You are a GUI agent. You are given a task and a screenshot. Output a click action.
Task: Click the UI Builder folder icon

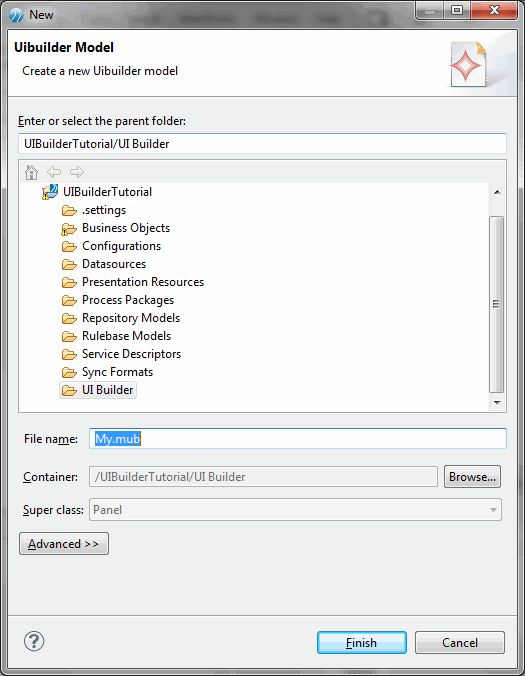coord(69,391)
